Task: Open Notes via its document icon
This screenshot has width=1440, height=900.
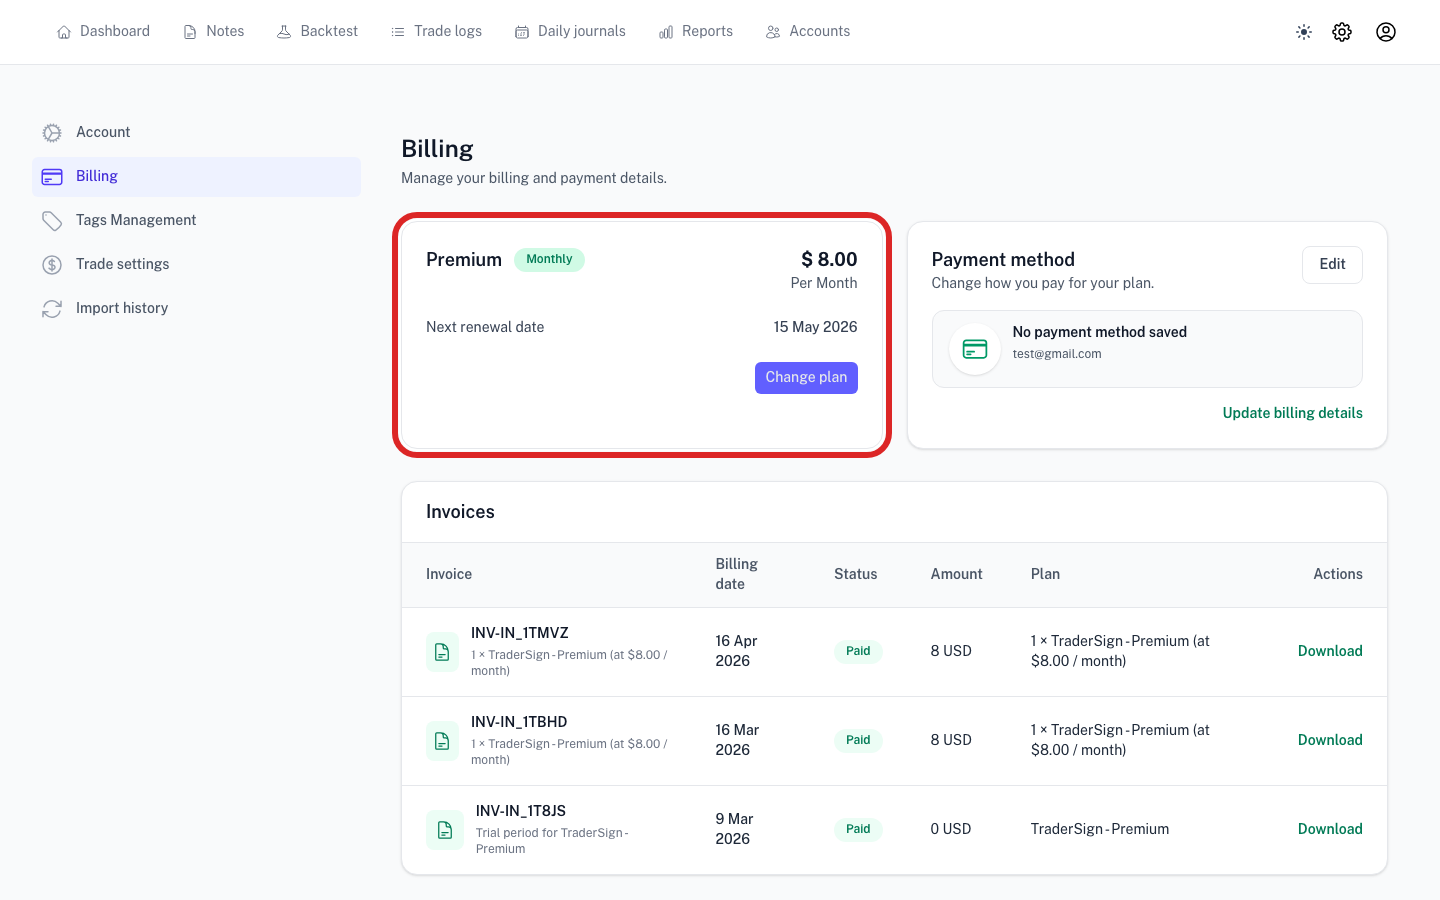Action: pos(189,31)
